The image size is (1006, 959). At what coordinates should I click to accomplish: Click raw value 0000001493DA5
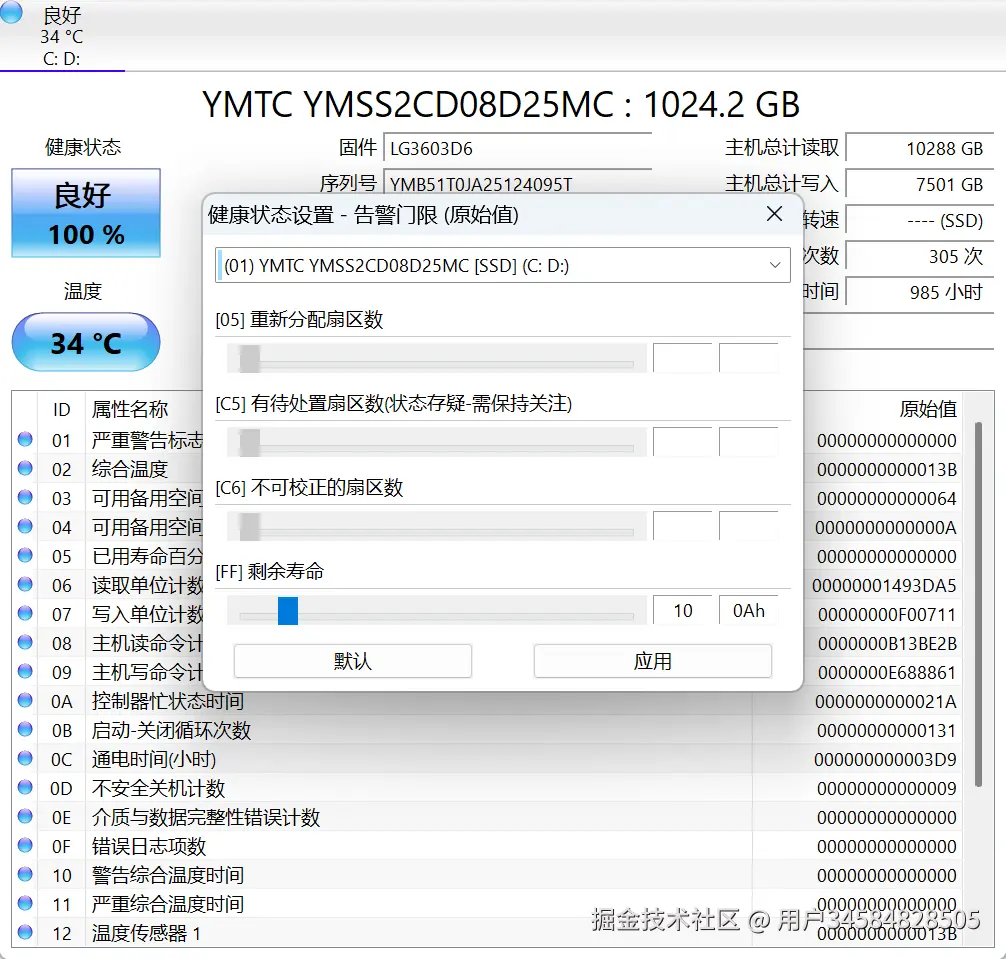click(x=884, y=585)
